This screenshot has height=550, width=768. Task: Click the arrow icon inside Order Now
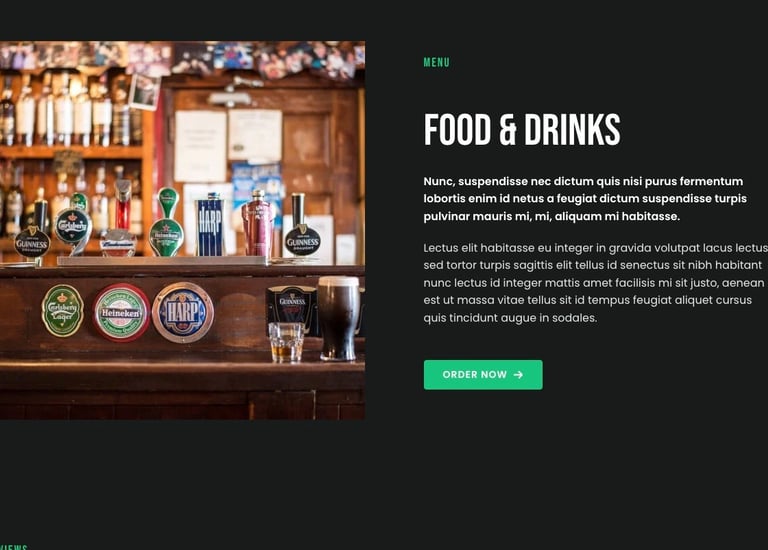coord(518,375)
